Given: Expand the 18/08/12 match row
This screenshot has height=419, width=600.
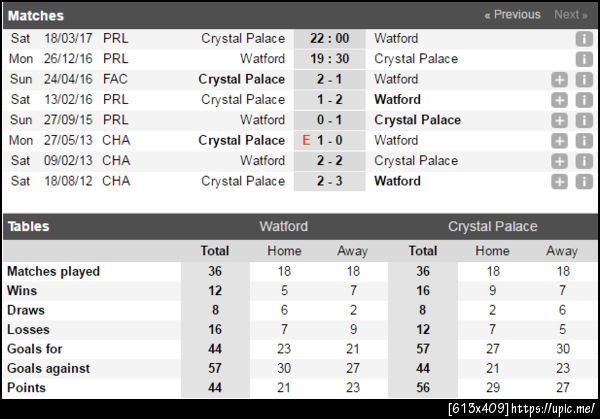Looking at the screenshot, I should click(x=560, y=181).
